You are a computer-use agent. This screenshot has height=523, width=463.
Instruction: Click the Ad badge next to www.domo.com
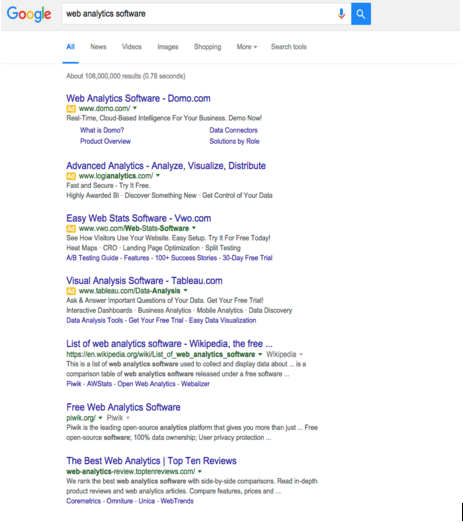click(x=71, y=108)
